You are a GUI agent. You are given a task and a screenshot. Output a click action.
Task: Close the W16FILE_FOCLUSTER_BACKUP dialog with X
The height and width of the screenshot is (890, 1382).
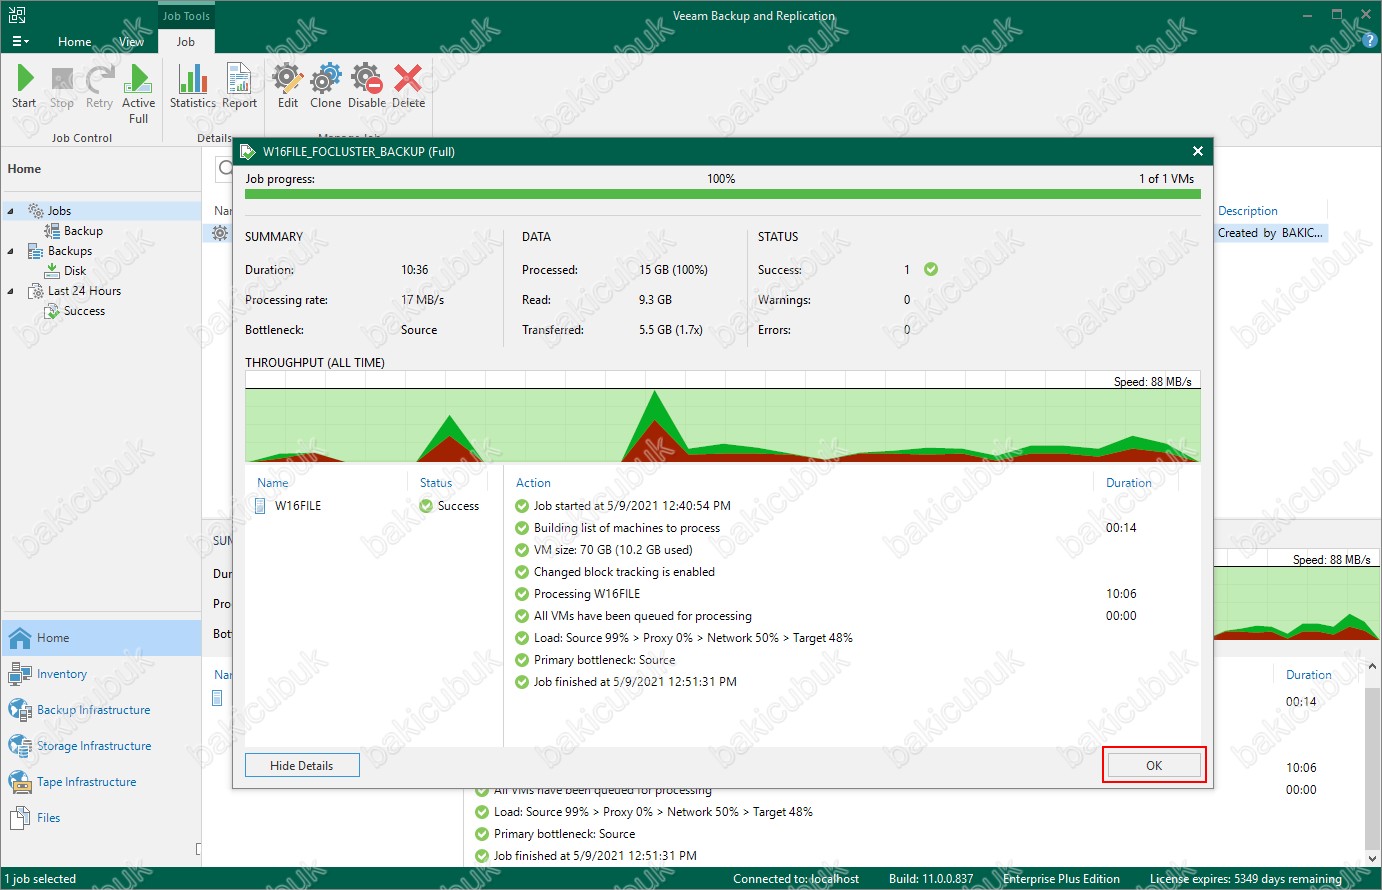click(1197, 151)
